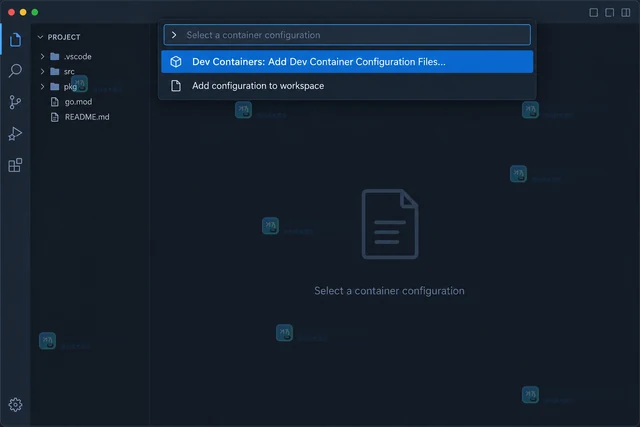Select the .vscode folder name
The width and height of the screenshot is (640, 427).
click(77, 56)
